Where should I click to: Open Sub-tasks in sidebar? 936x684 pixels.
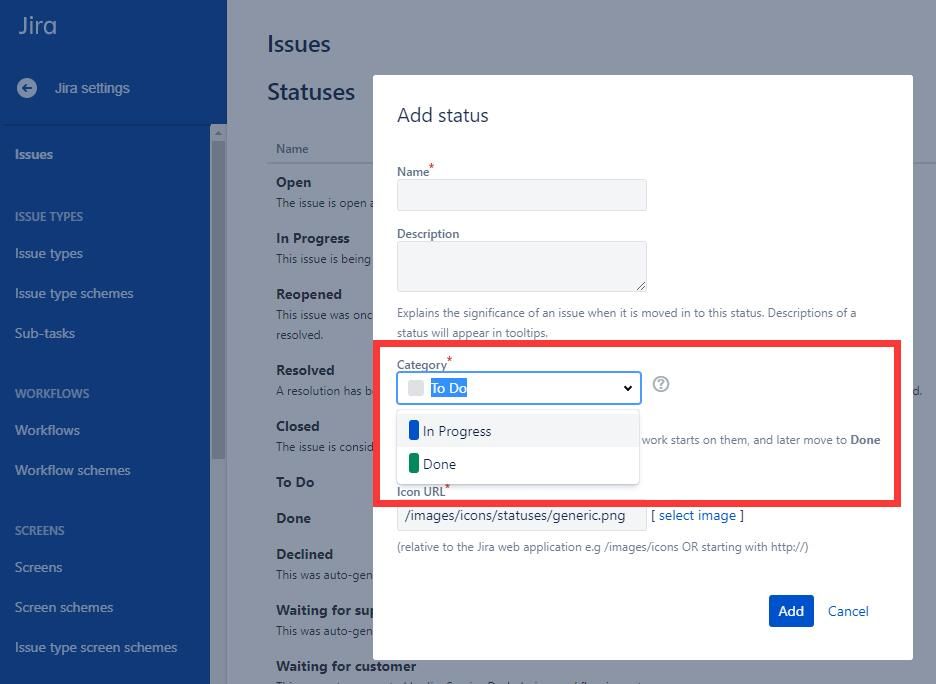(45, 334)
